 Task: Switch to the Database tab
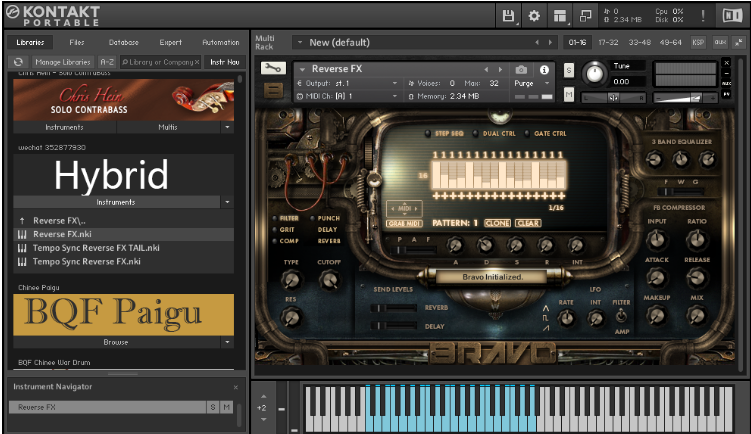(x=124, y=42)
